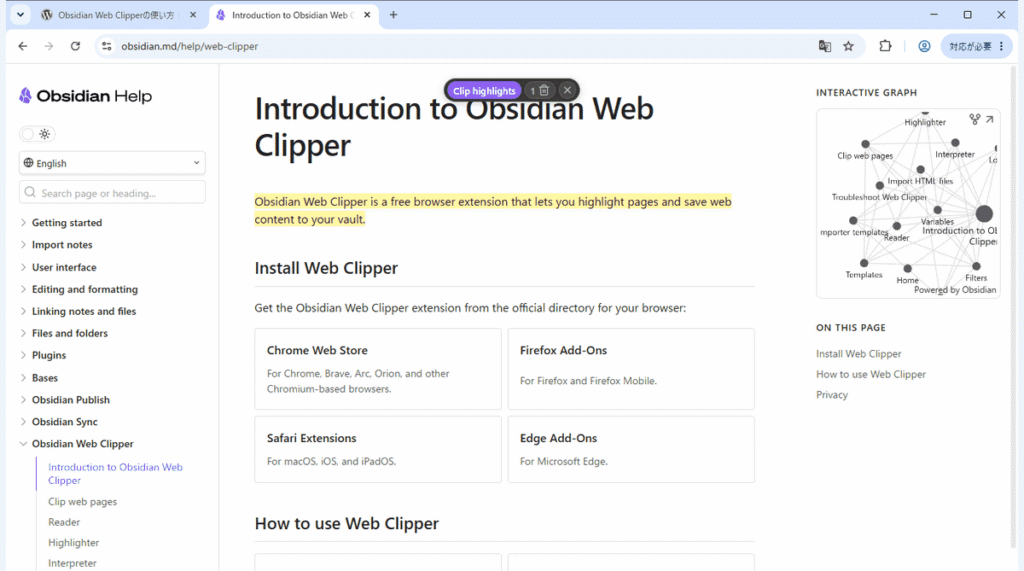Translate this page icon
This screenshot has height=571, width=1024.
pos(825,46)
